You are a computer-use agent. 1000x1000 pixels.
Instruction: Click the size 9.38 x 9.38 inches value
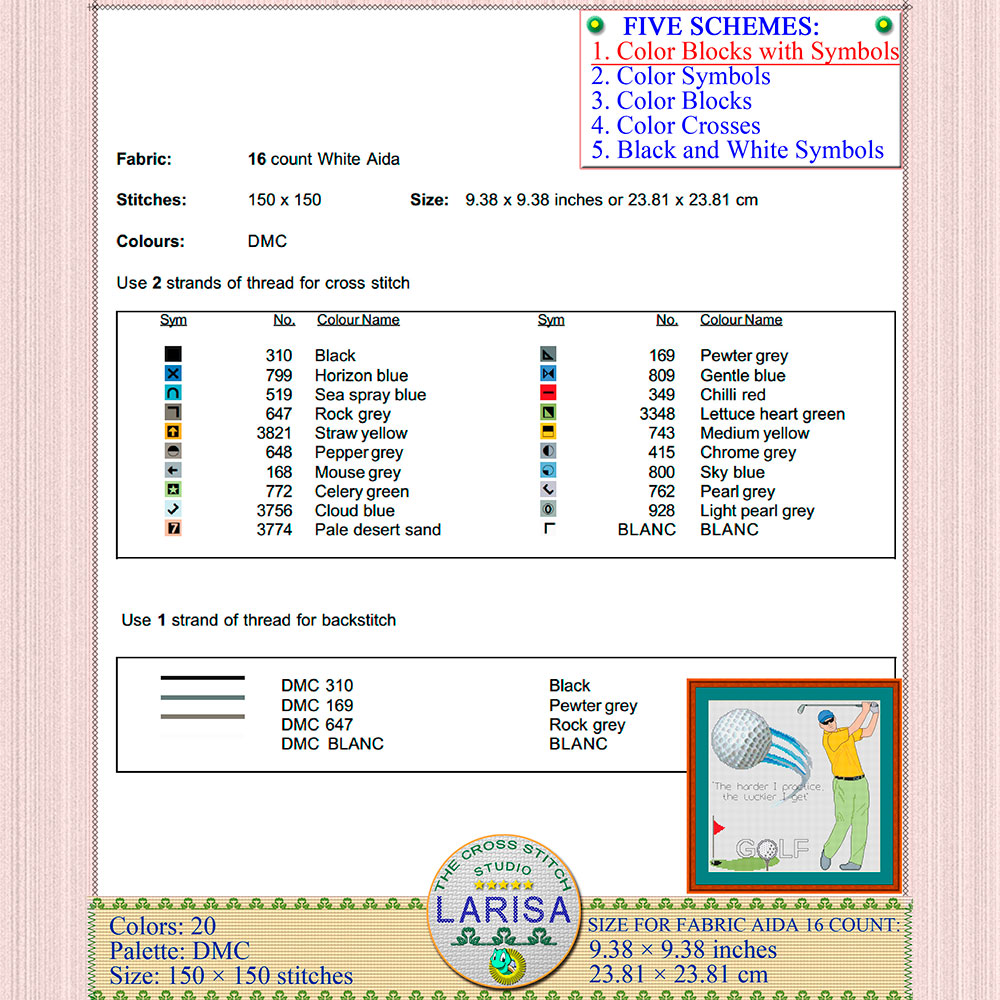pyautogui.click(x=612, y=200)
